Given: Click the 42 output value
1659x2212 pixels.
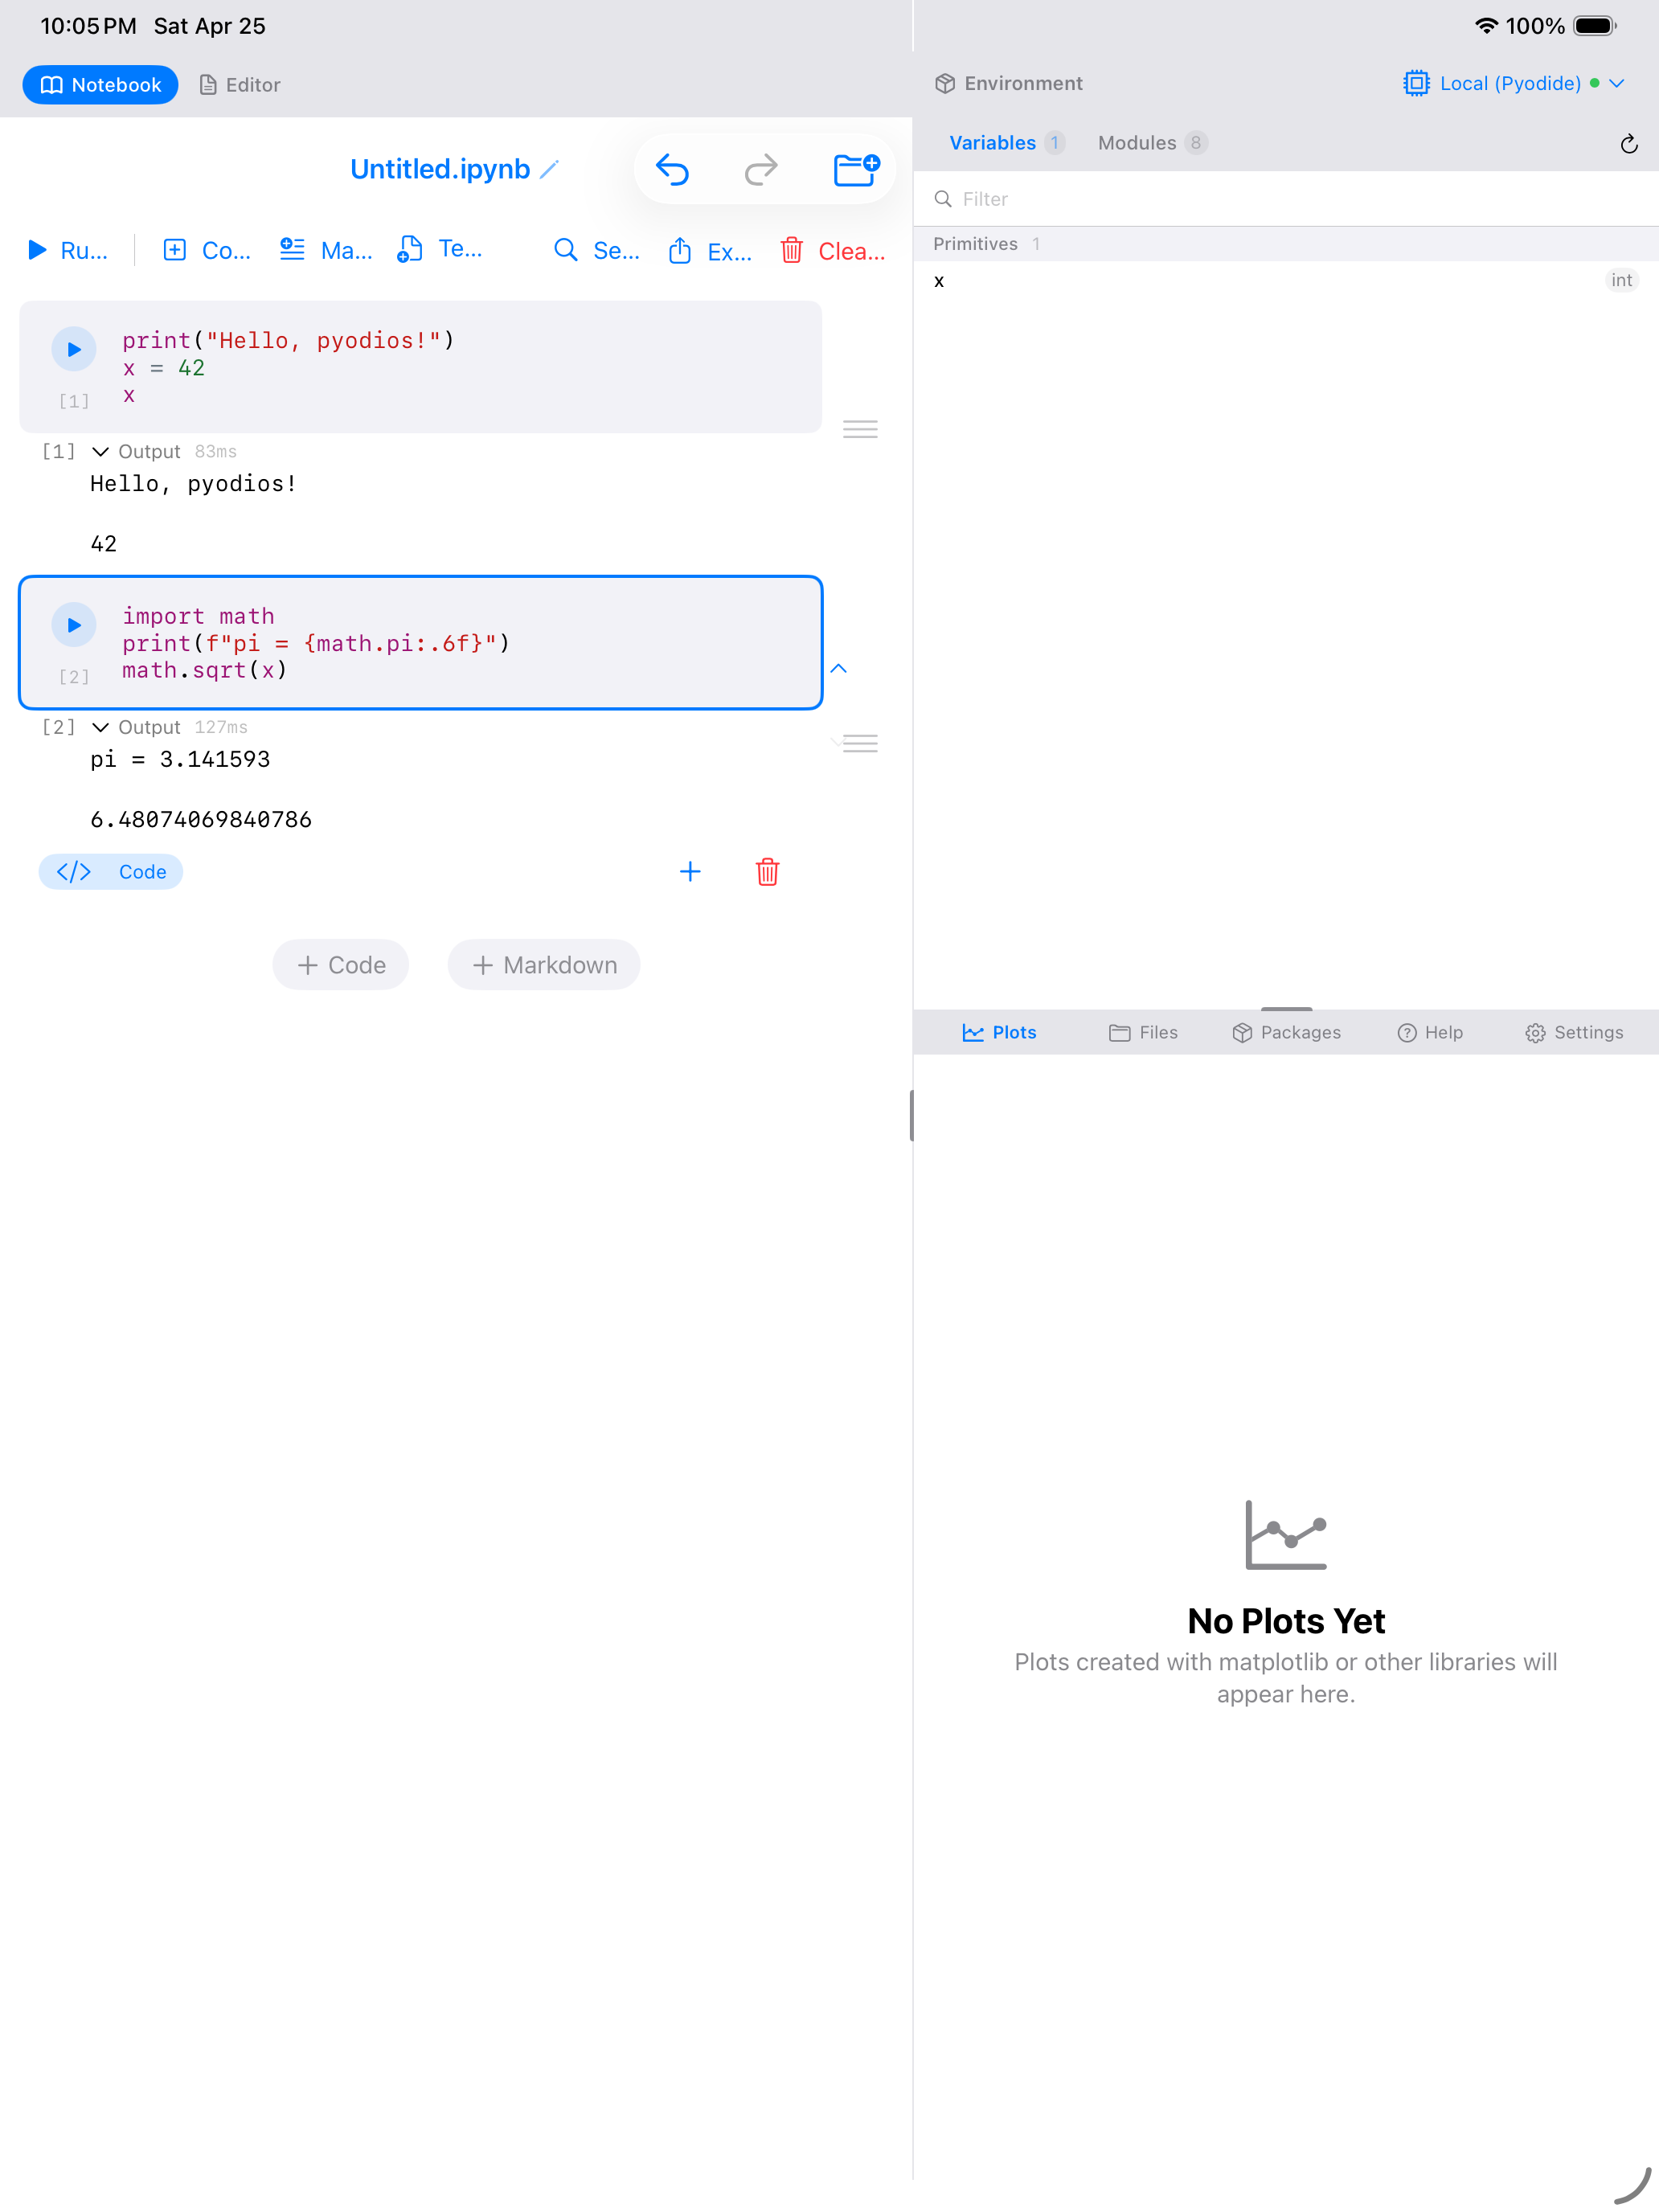Looking at the screenshot, I should 104,544.
